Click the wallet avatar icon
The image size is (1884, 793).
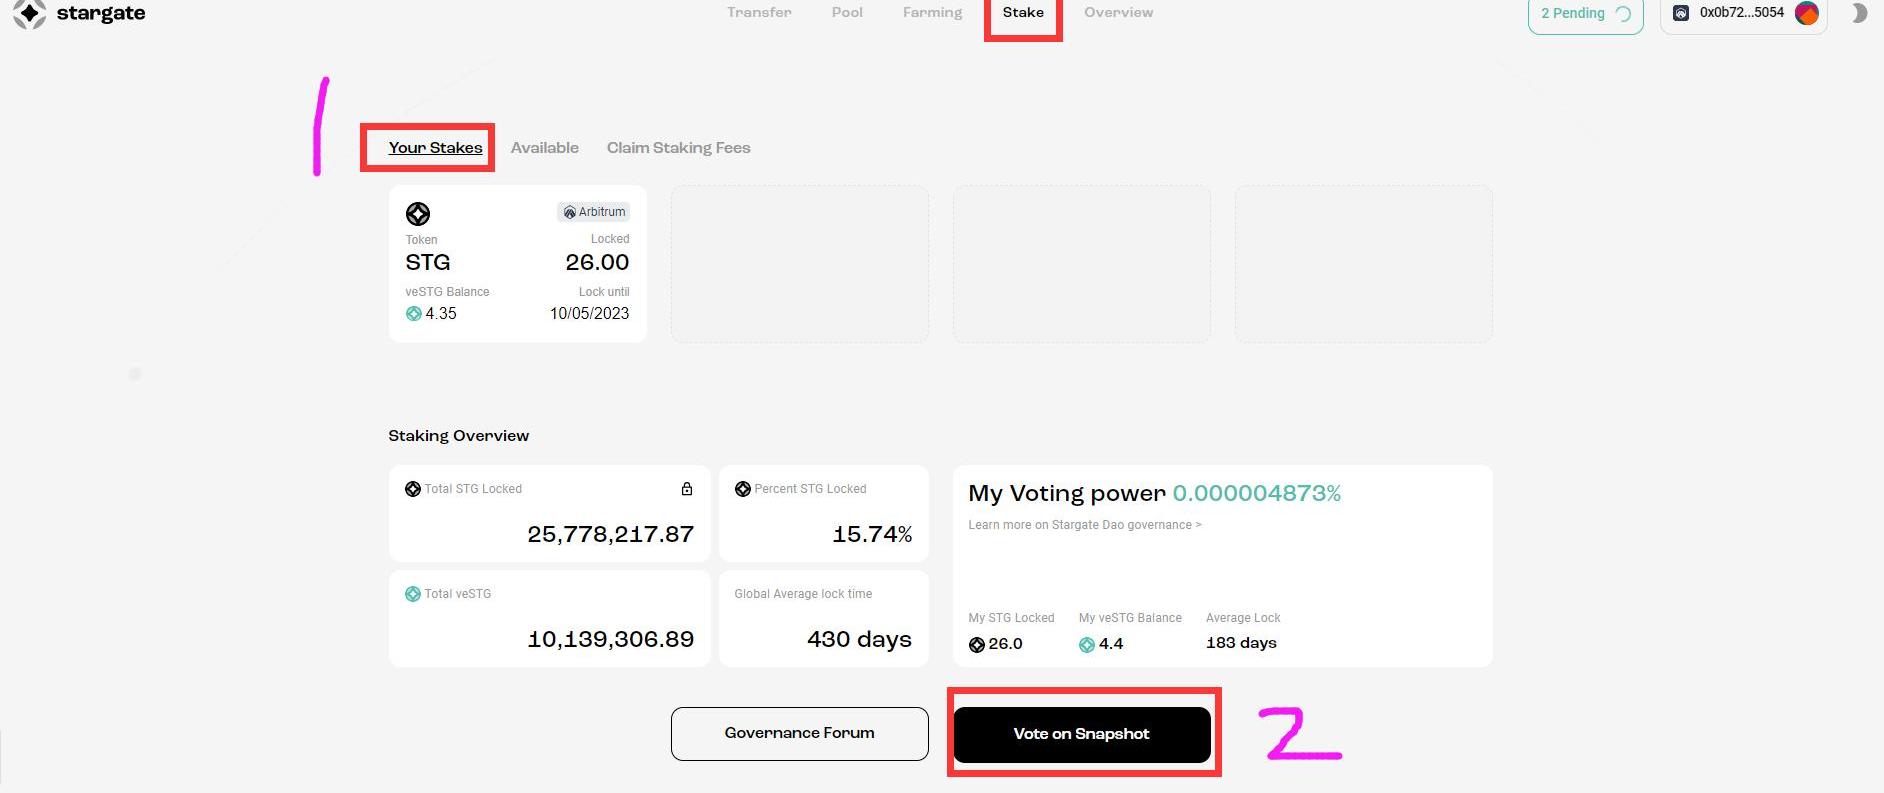(x=1806, y=13)
